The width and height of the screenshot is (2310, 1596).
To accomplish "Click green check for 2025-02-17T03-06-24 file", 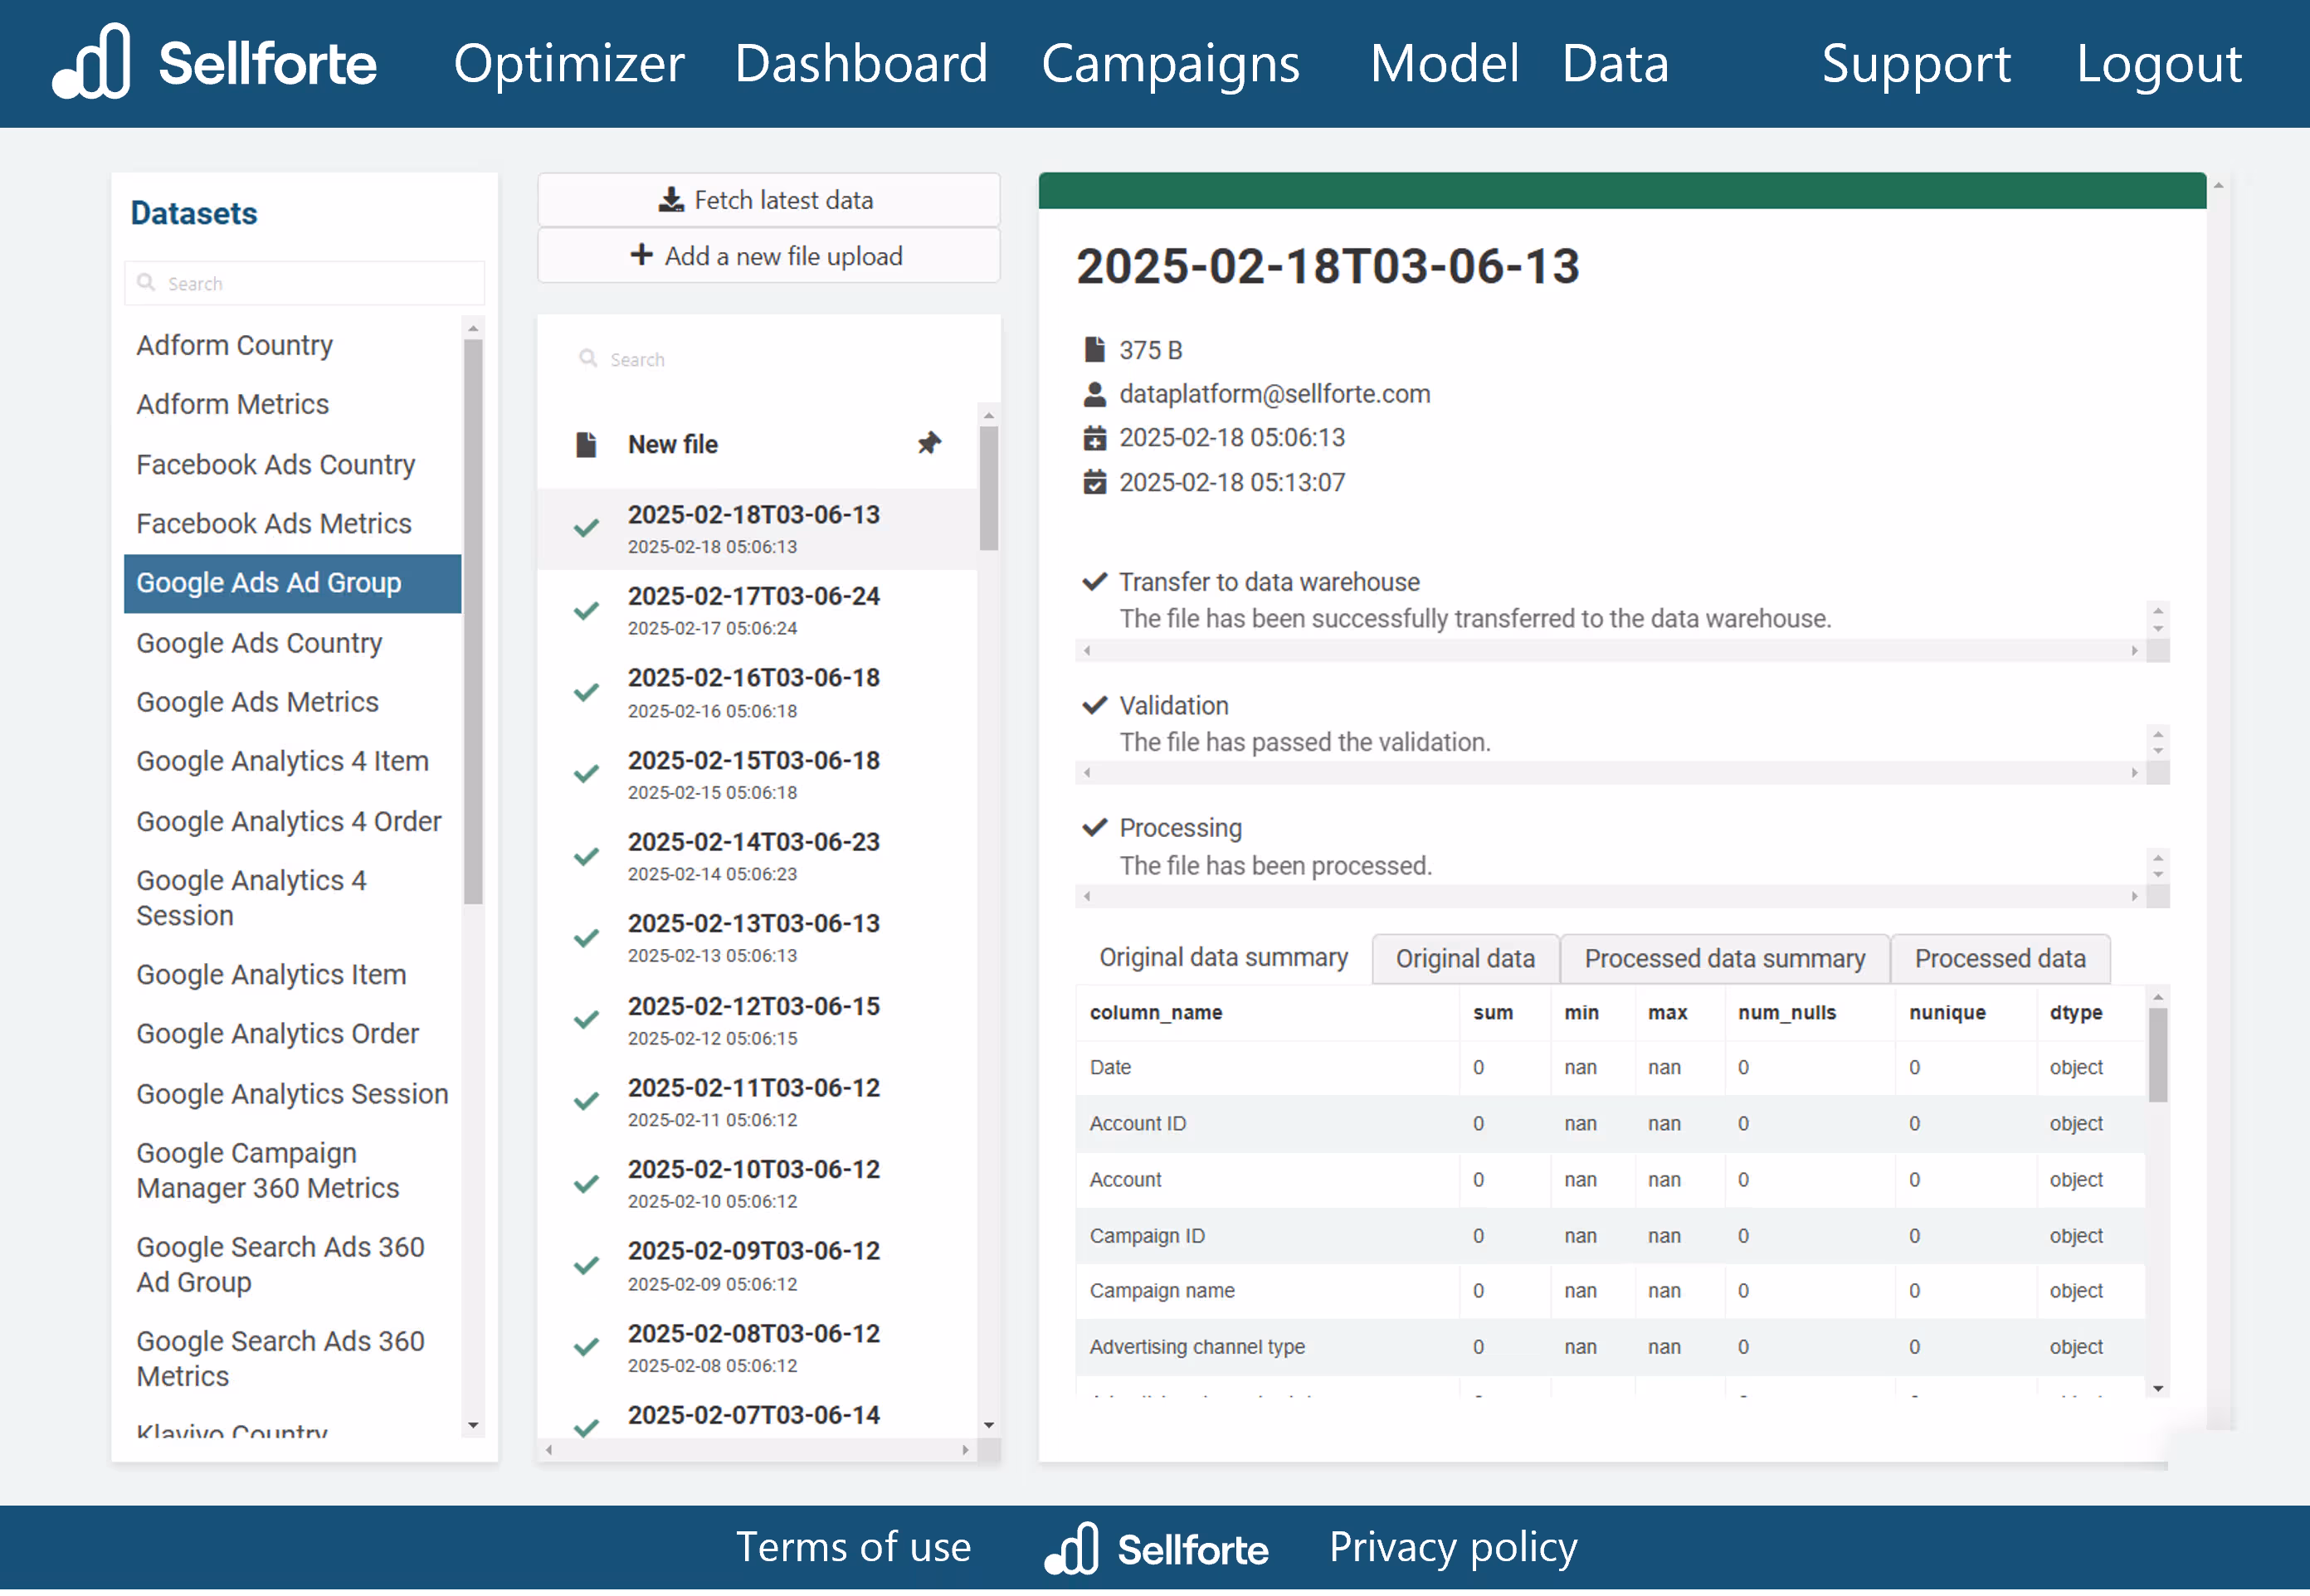I will (587, 610).
